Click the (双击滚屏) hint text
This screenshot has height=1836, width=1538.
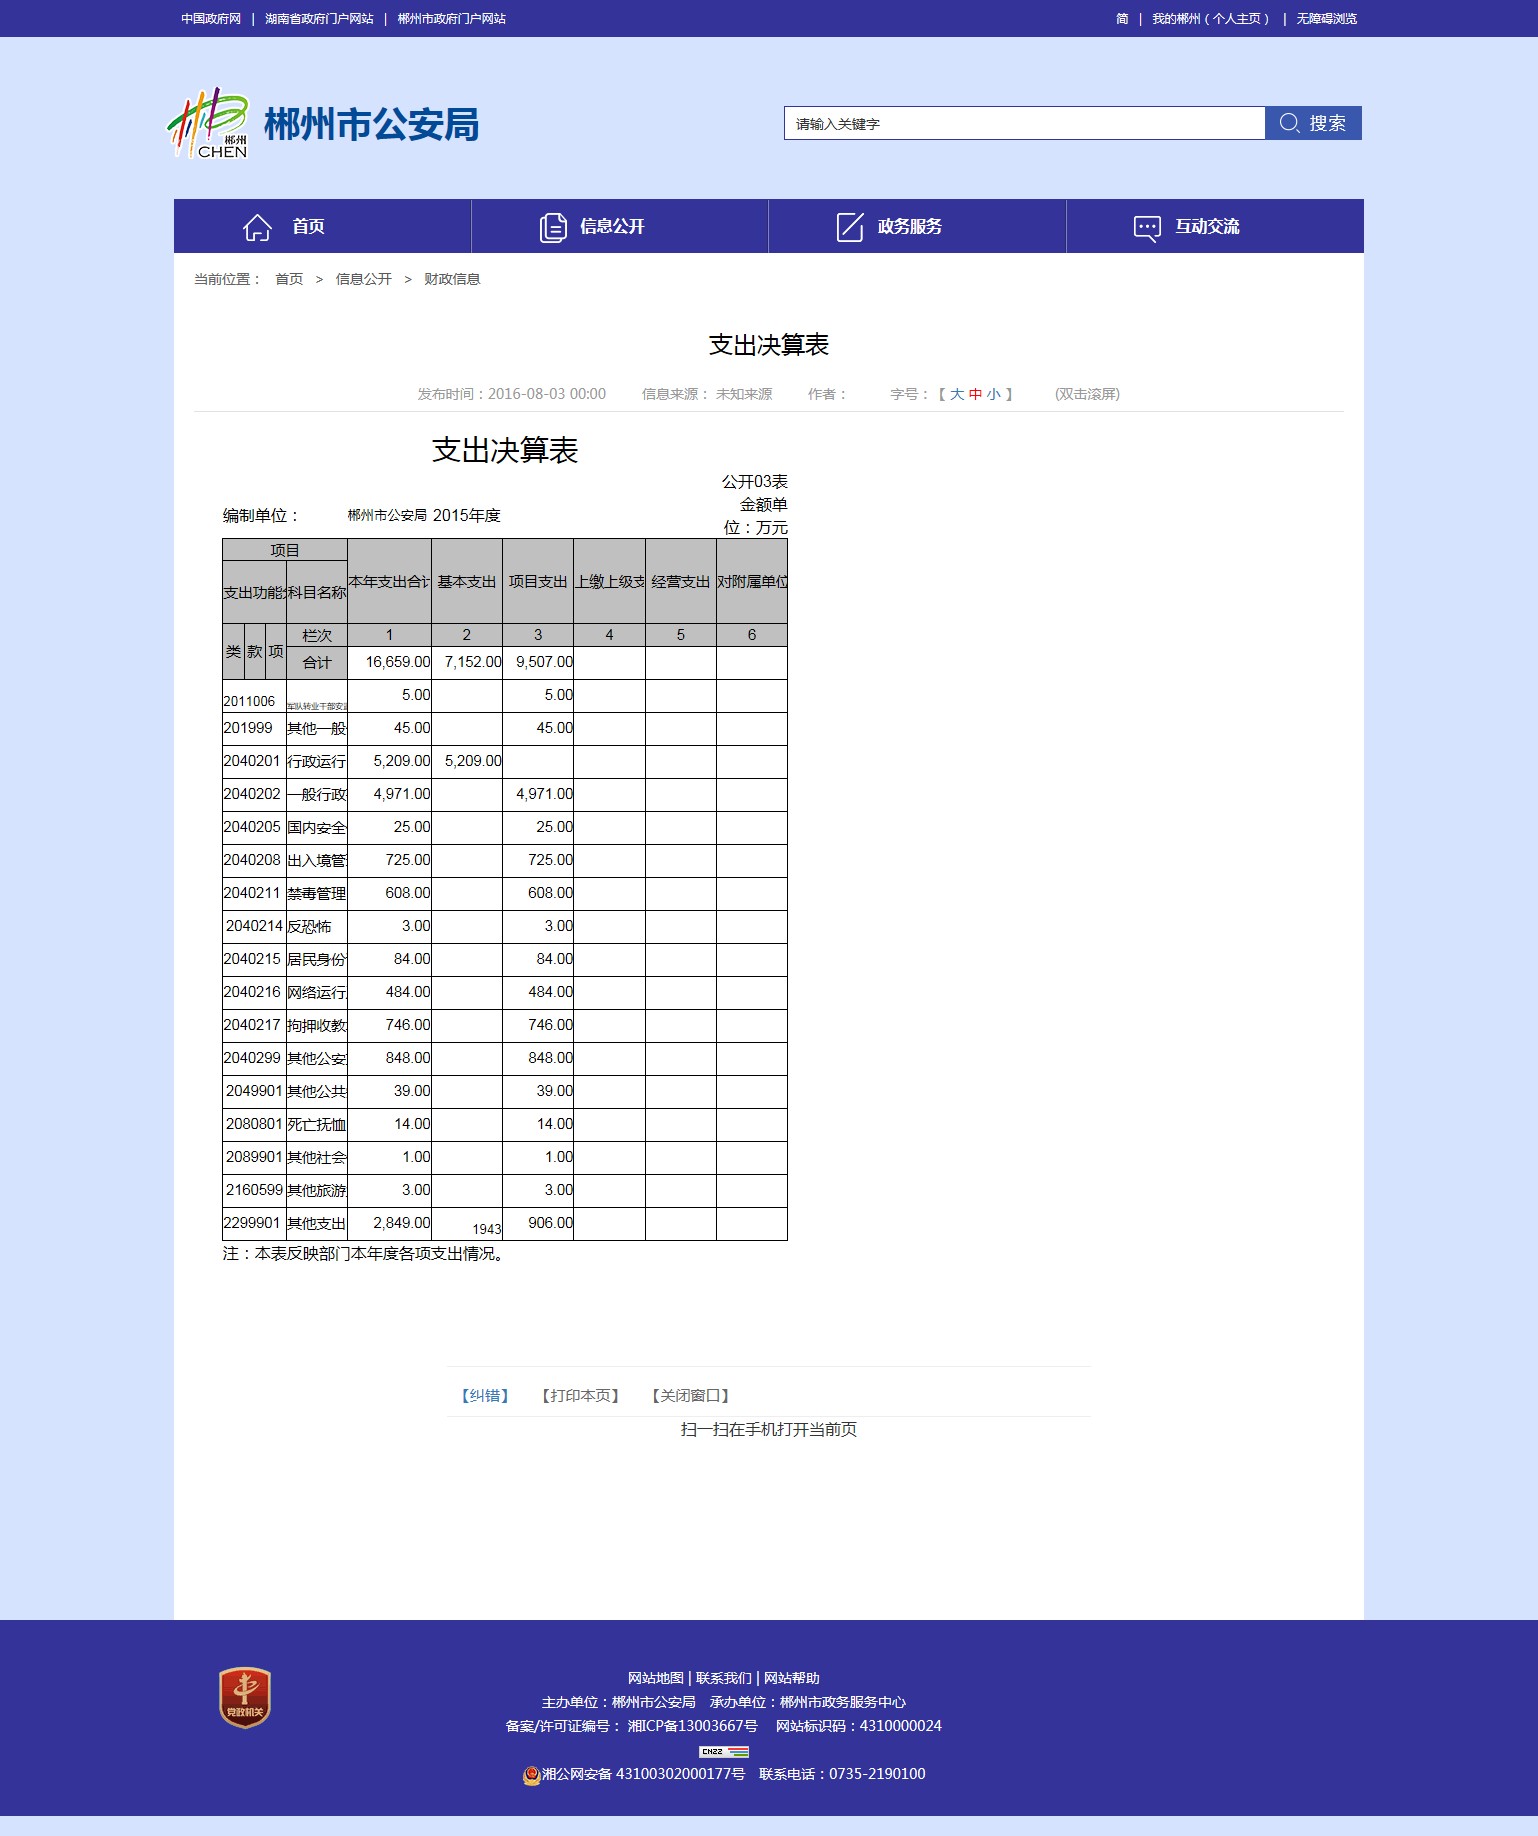coord(1087,394)
